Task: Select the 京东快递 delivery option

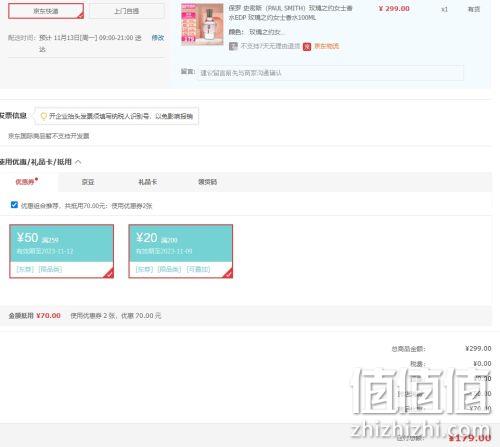Action: 46,11
